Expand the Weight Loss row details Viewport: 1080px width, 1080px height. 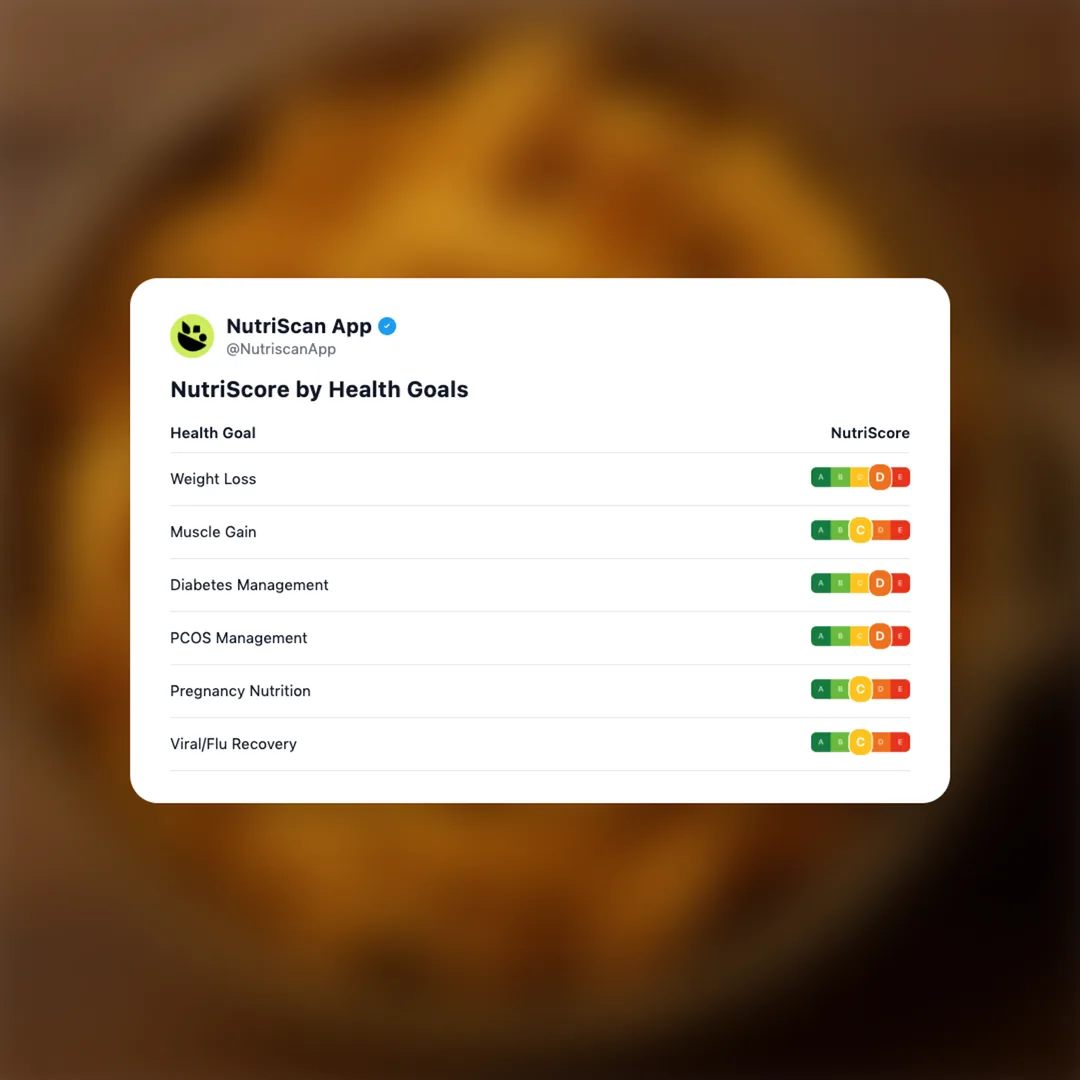coord(213,479)
